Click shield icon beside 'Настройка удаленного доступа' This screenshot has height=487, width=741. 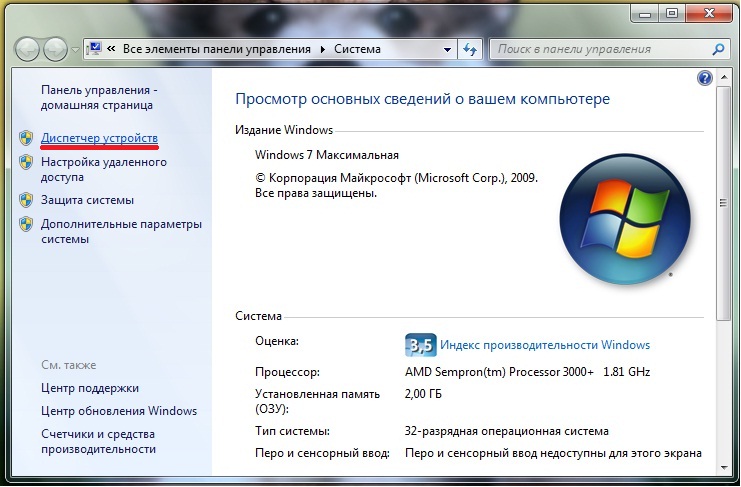[x=26, y=162]
